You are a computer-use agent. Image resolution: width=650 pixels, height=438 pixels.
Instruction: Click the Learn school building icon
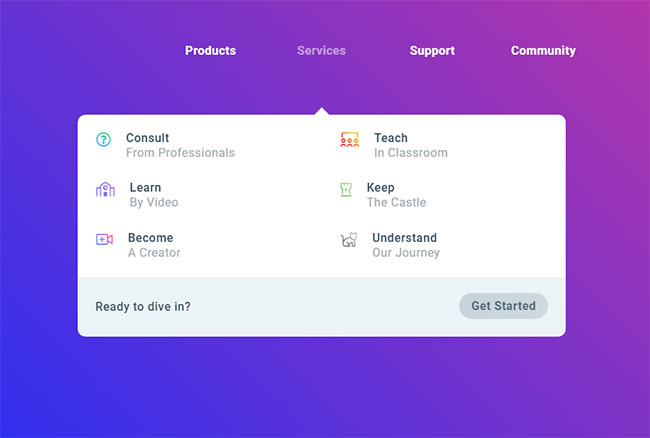pyautogui.click(x=105, y=190)
